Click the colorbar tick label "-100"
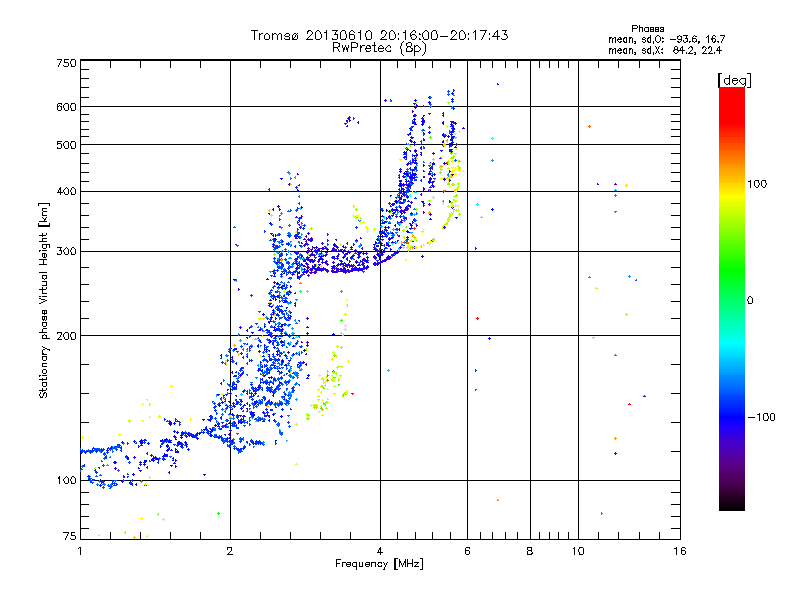The image size is (800, 600). 761,417
